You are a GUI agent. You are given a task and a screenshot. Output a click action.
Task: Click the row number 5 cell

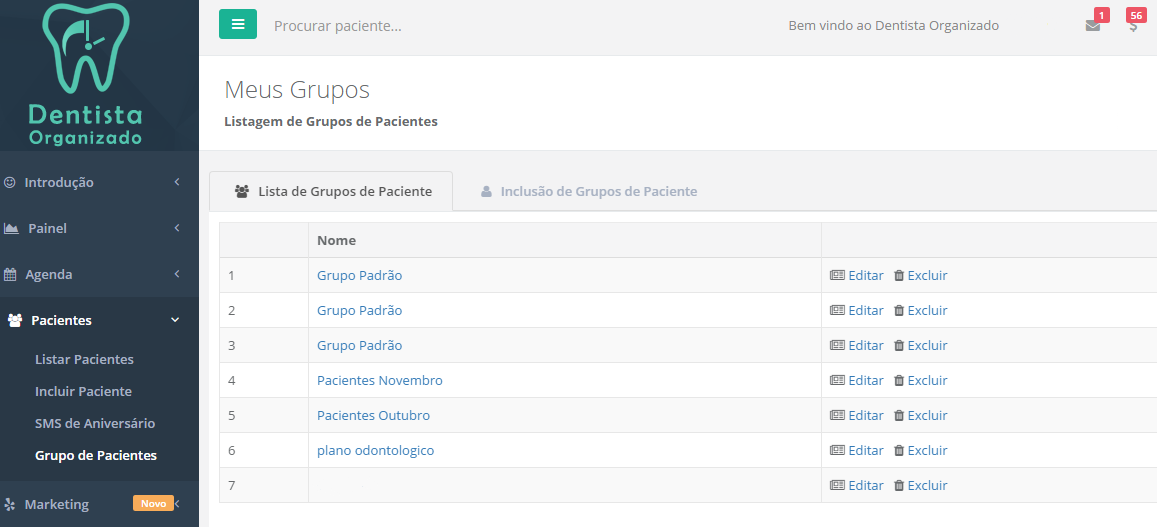coord(264,416)
